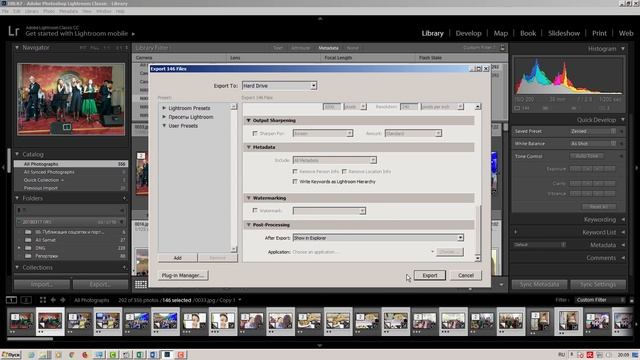The image size is (640, 360).
Task: Click arrow next to Get started with Lightroom mobile
Action: coord(133,34)
